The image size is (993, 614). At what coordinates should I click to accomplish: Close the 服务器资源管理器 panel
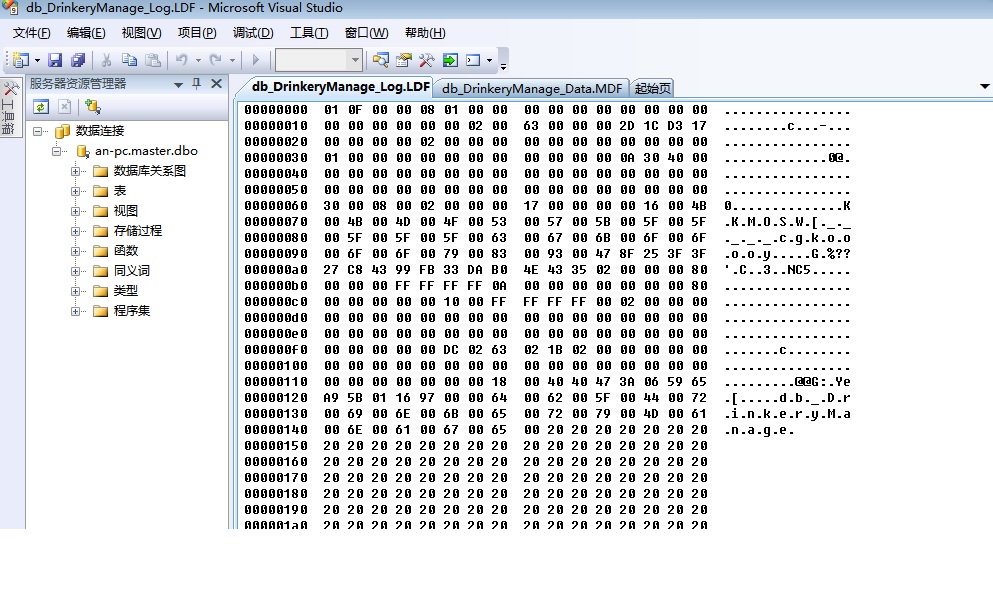(217, 84)
